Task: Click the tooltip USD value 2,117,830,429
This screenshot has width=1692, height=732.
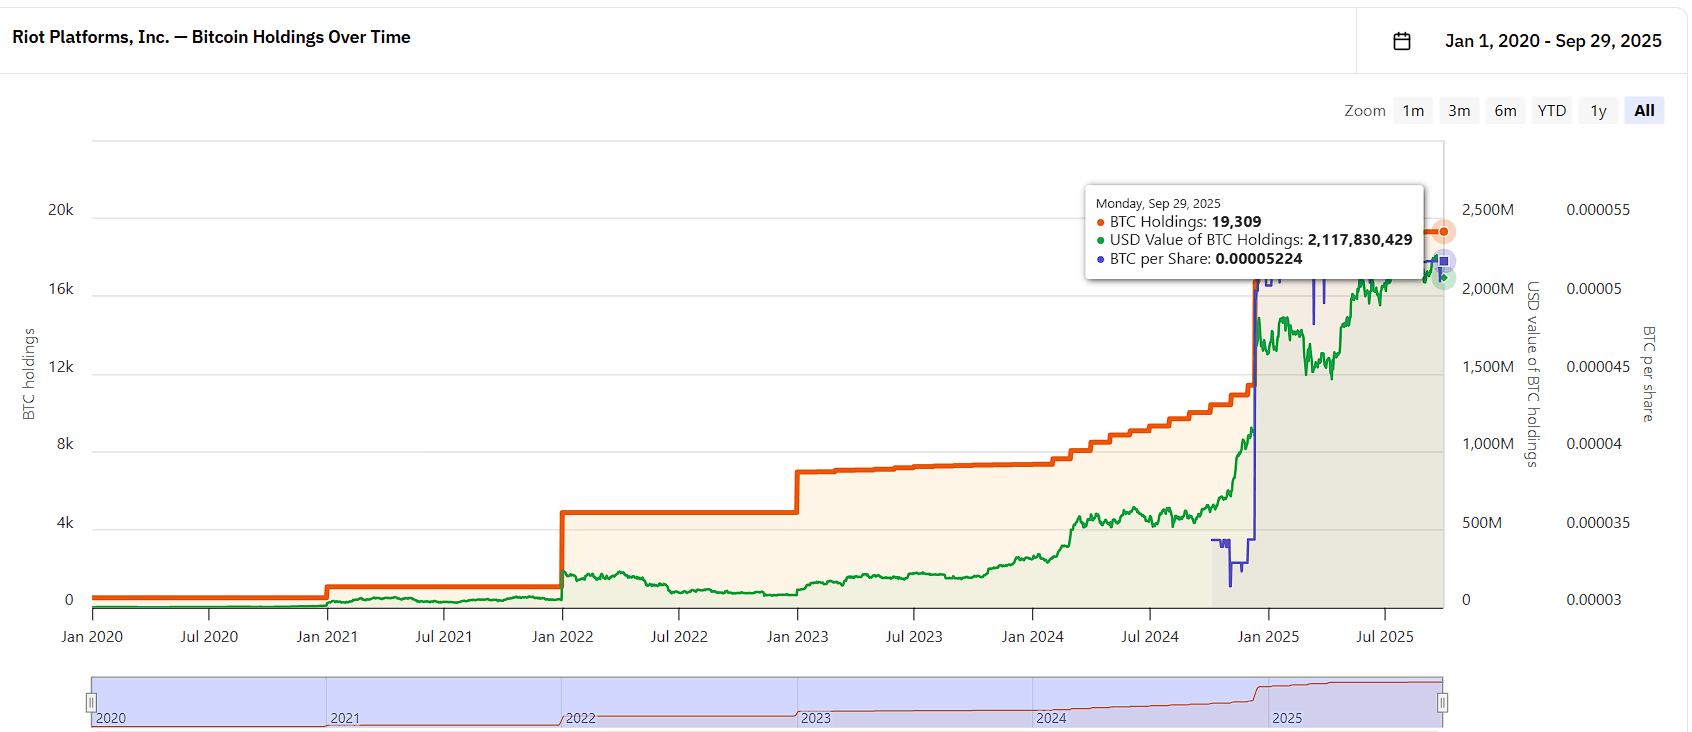Action: (x=1360, y=240)
